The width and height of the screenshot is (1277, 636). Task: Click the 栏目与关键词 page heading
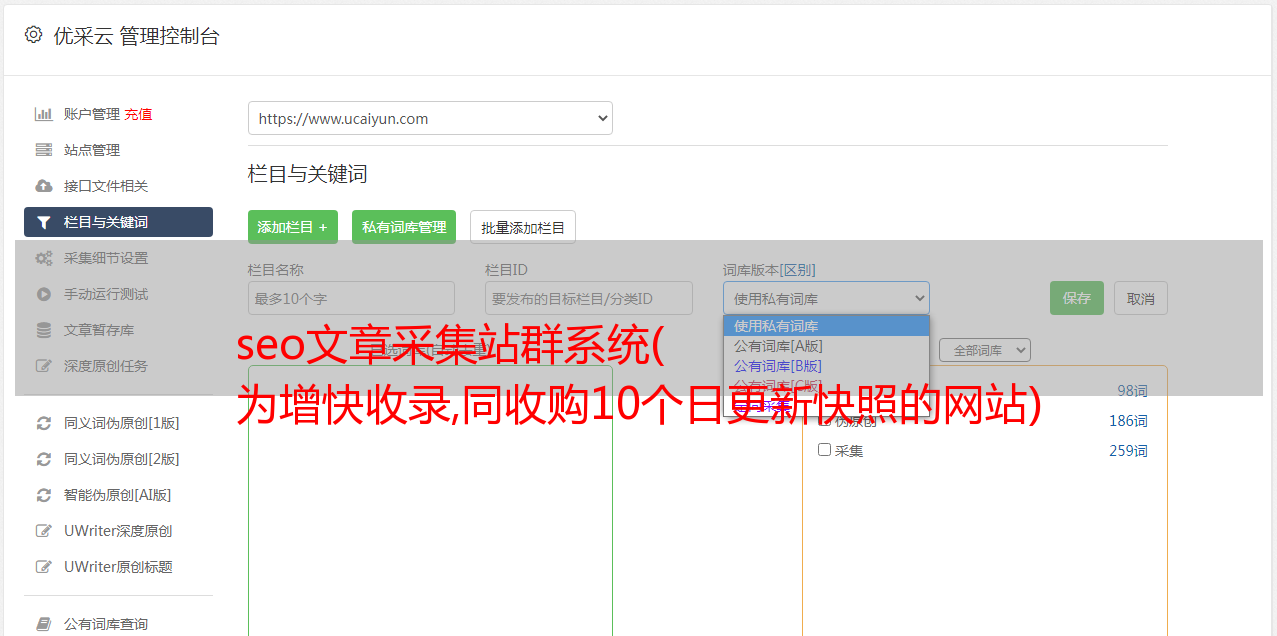tap(308, 174)
